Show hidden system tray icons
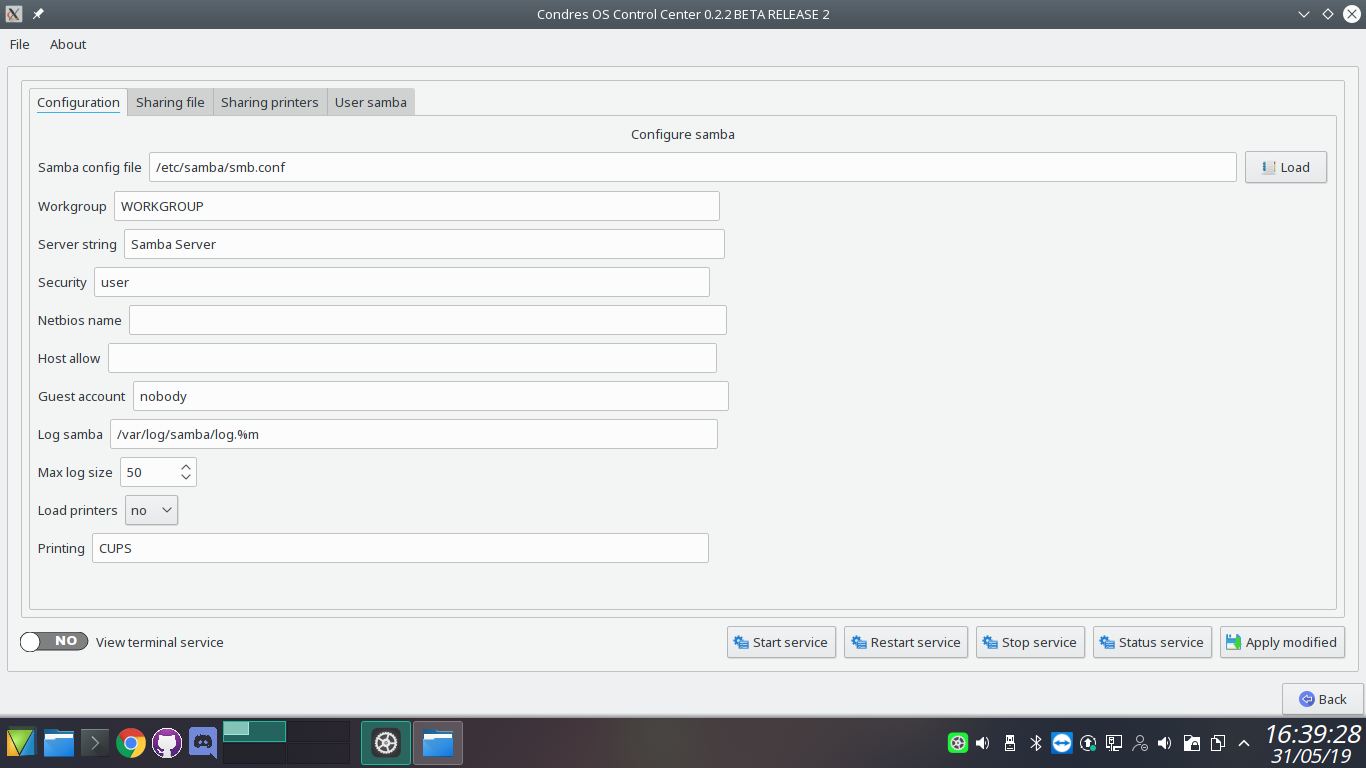Viewport: 1366px width, 768px height. pyautogui.click(x=1244, y=743)
